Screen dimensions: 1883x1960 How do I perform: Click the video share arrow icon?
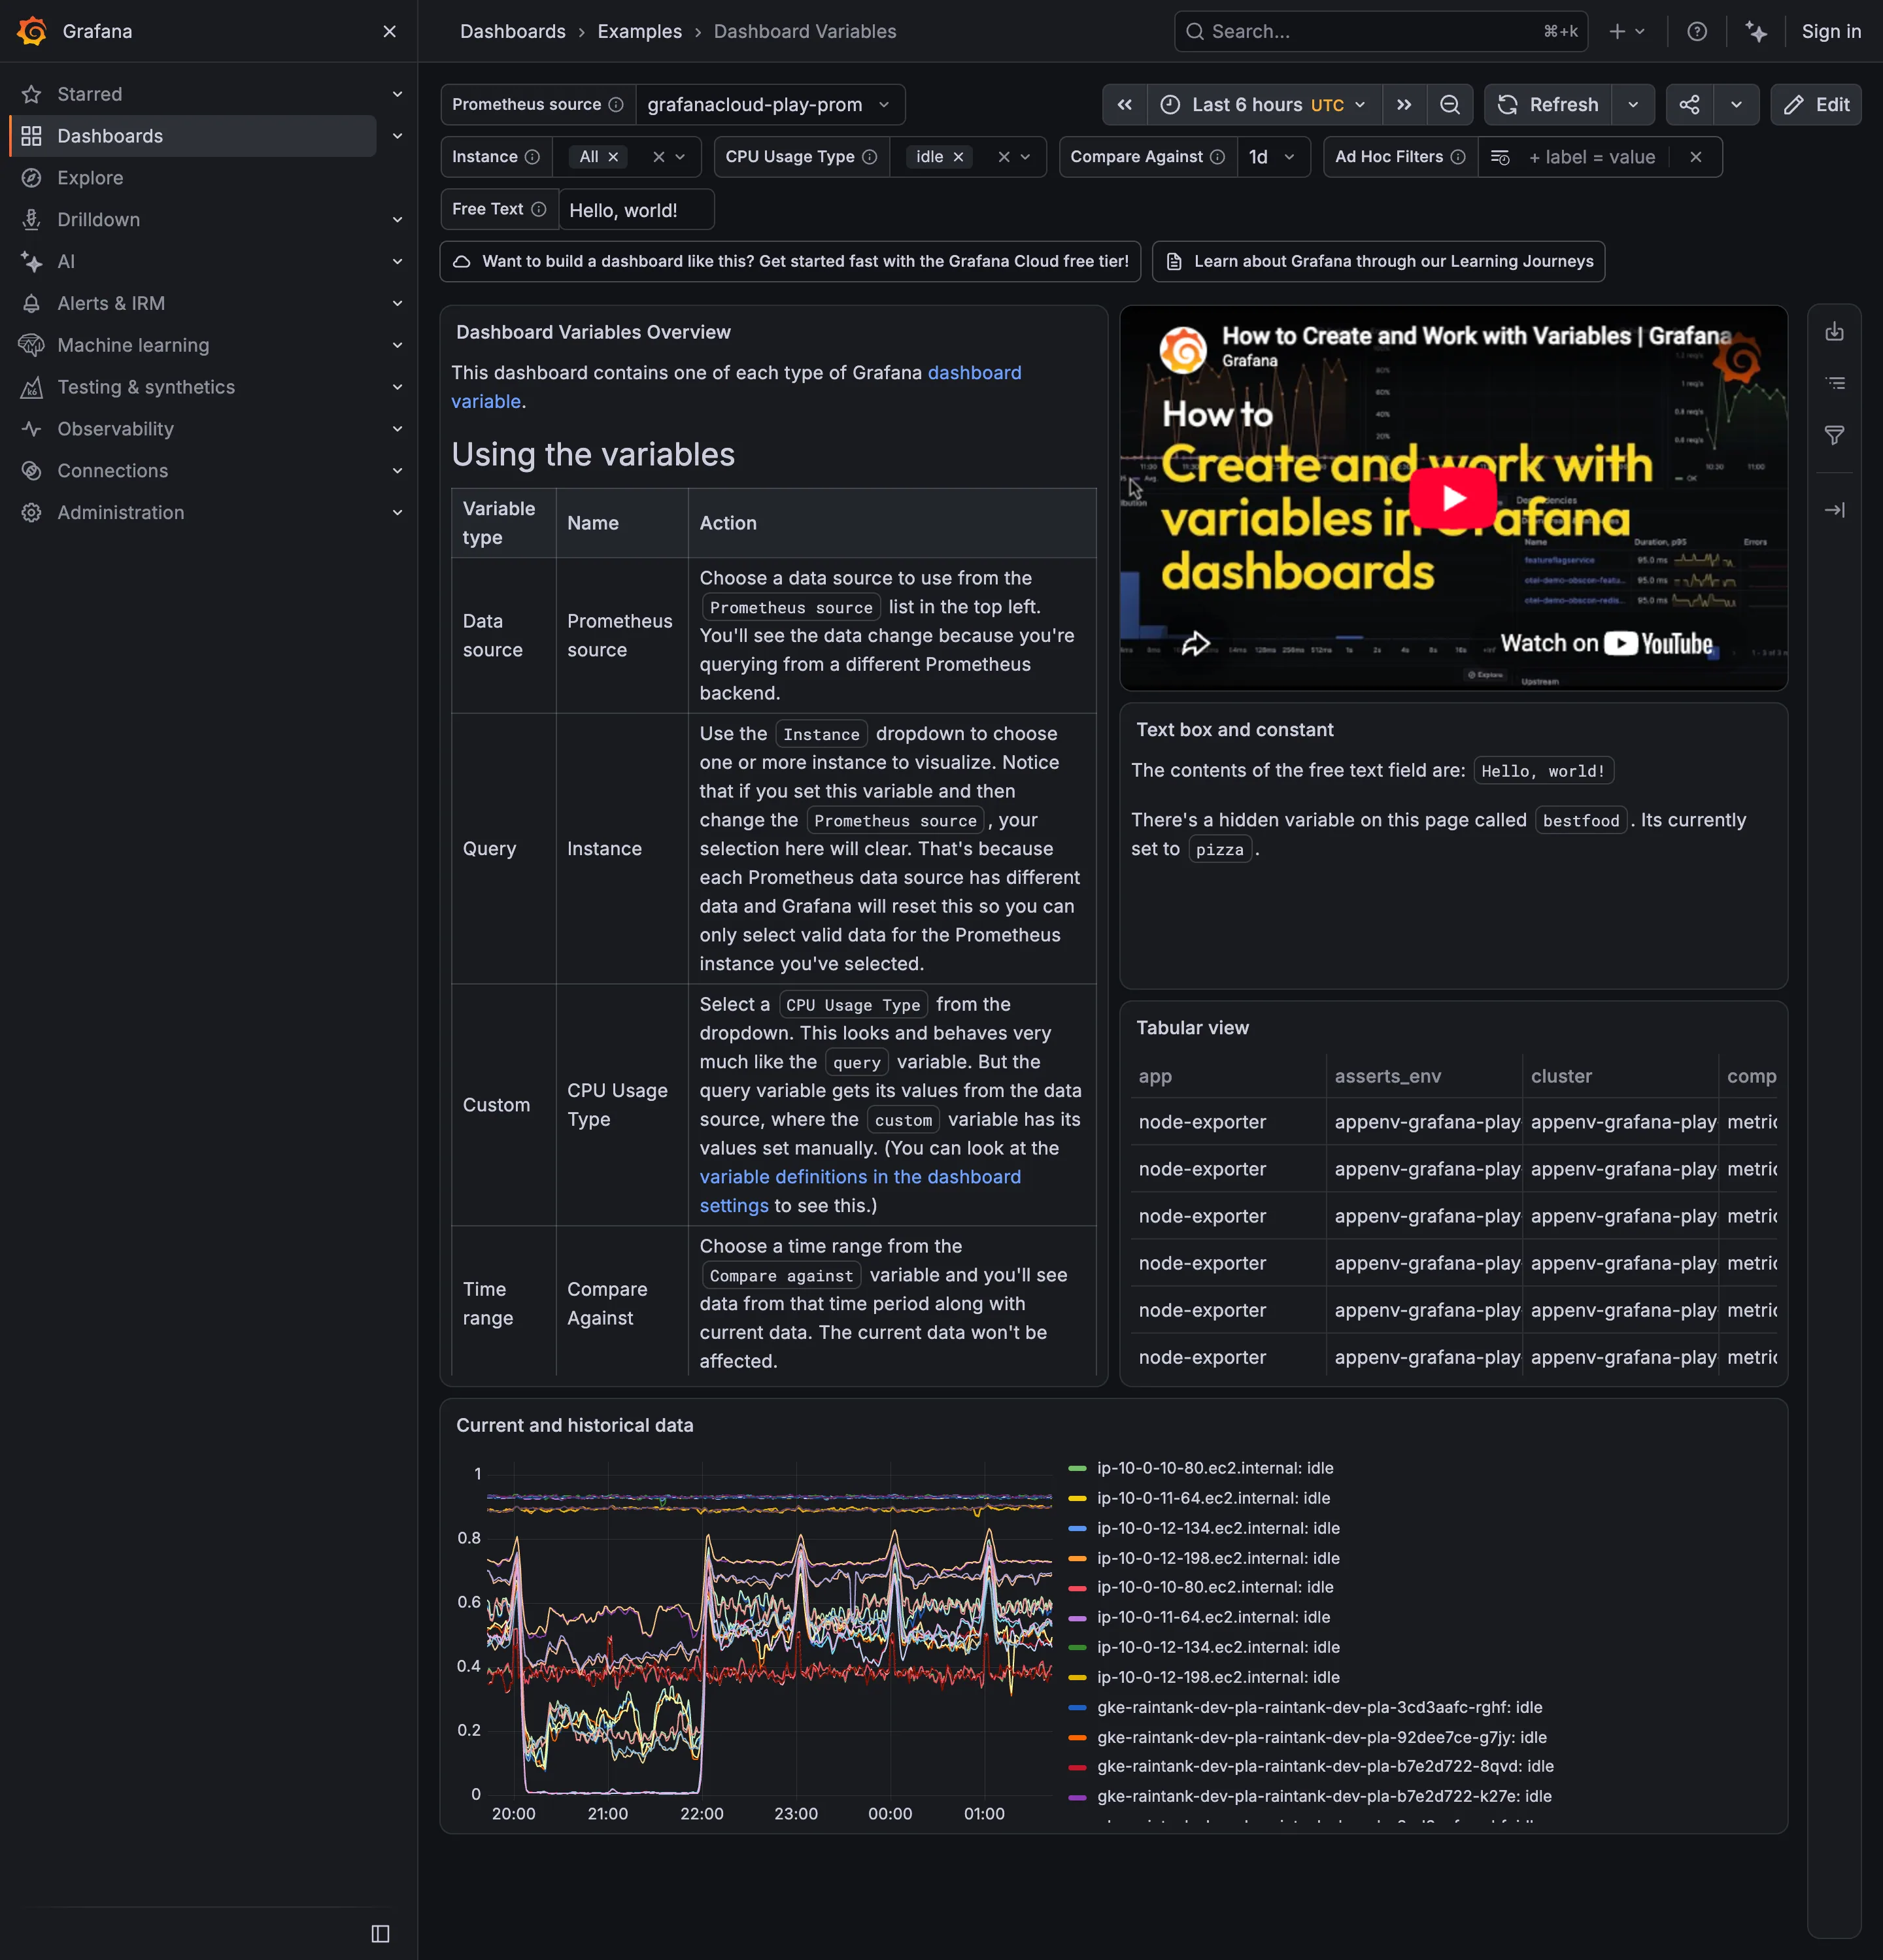click(x=1196, y=643)
